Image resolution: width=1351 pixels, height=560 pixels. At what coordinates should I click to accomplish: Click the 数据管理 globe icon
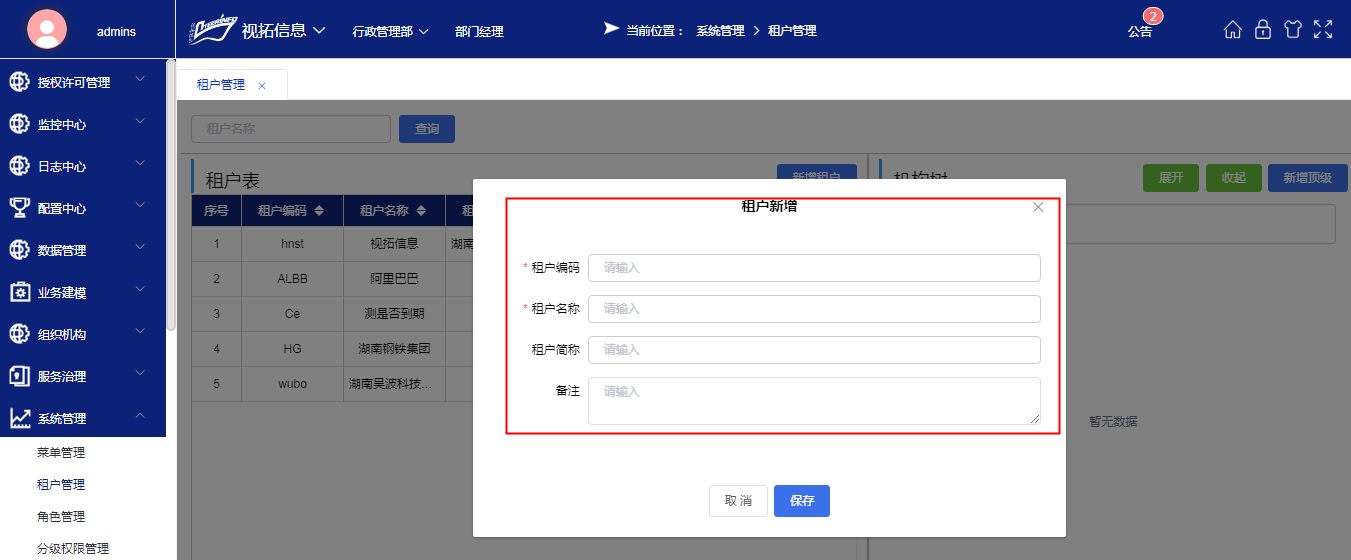coord(20,250)
